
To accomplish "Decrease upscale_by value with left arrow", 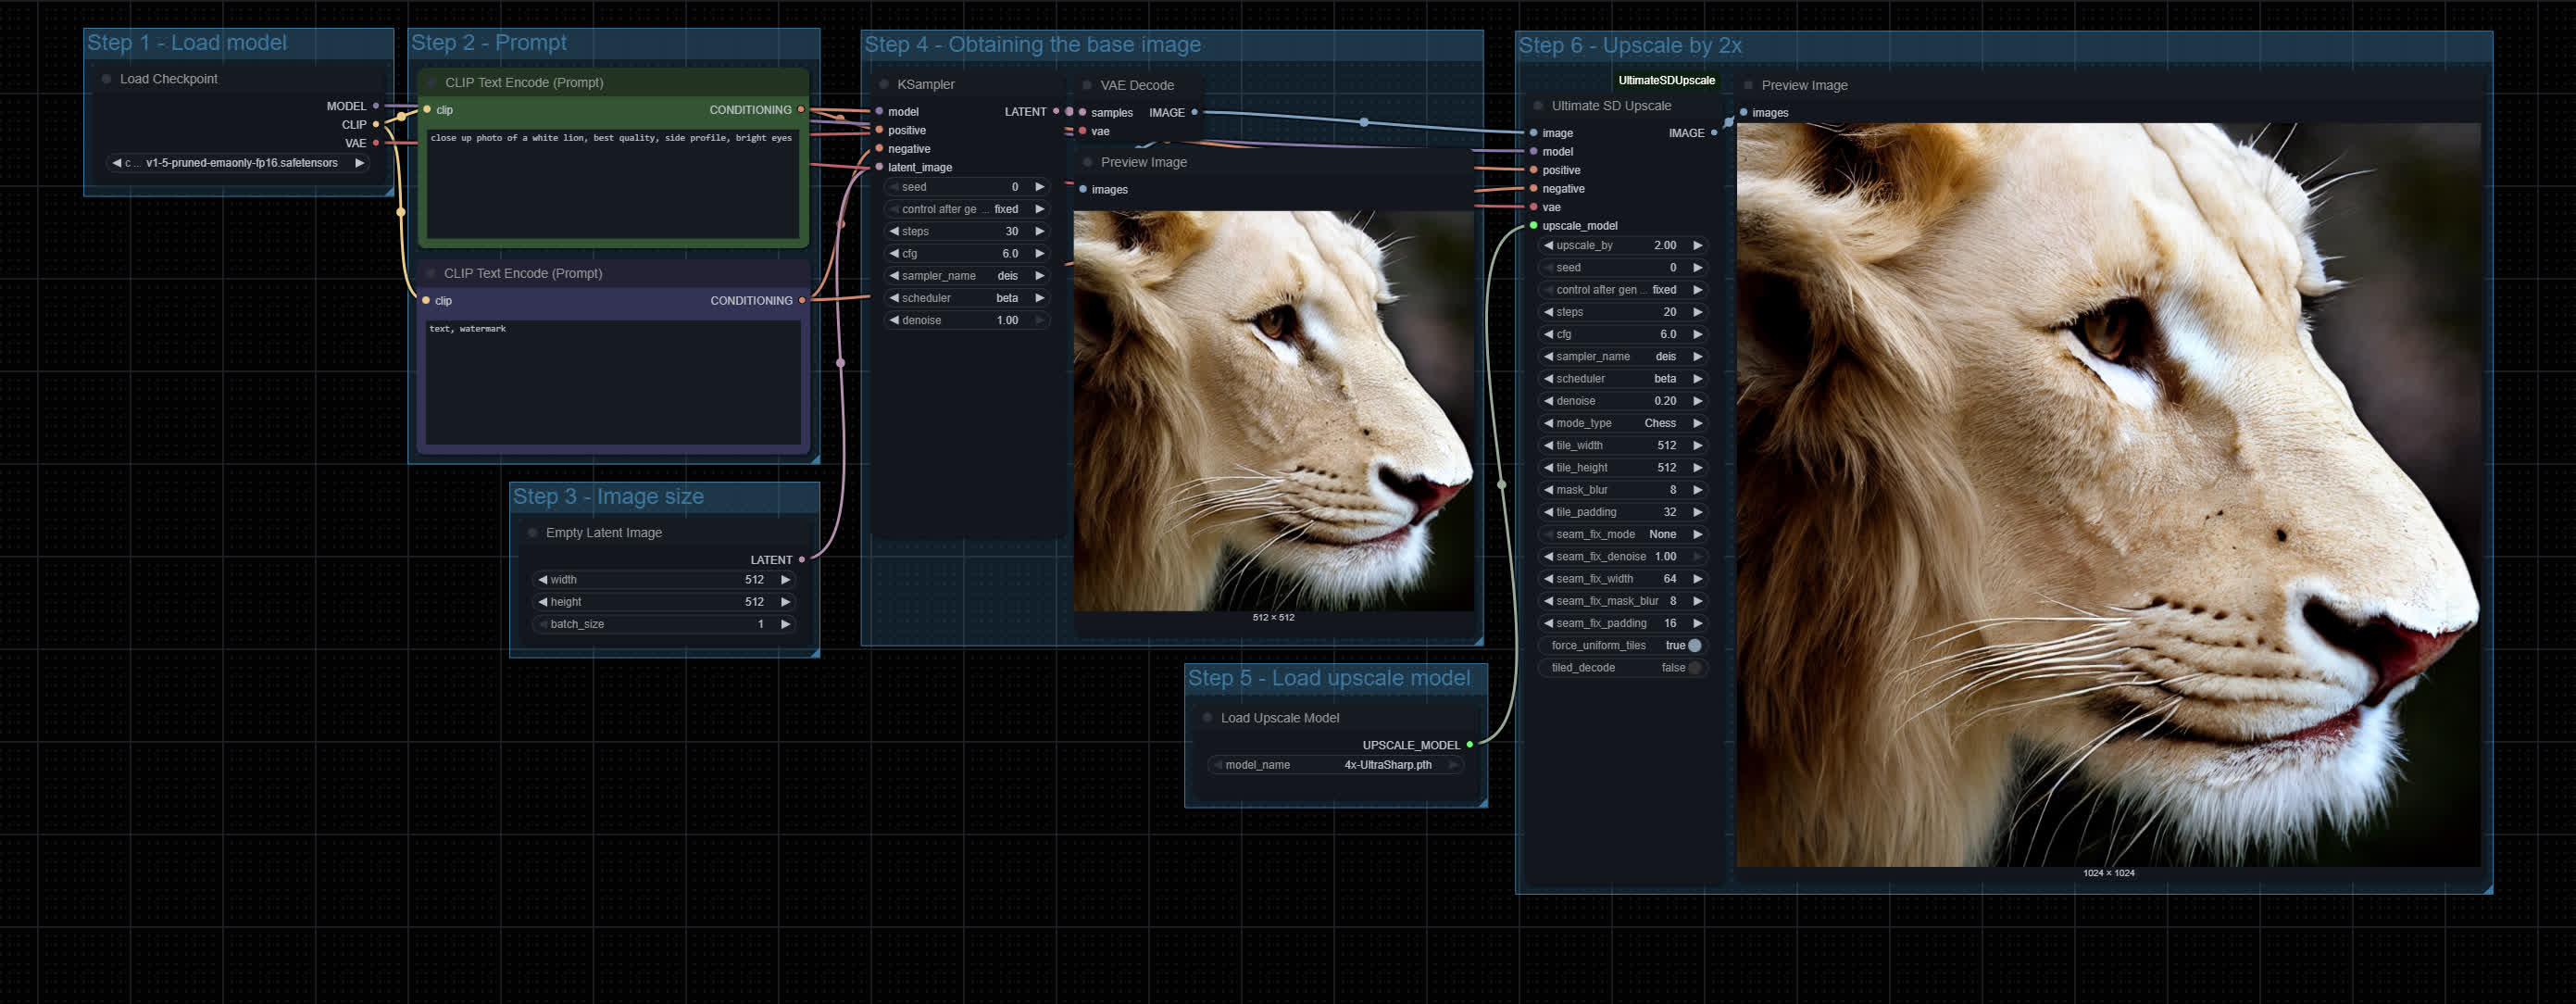I will [1548, 246].
